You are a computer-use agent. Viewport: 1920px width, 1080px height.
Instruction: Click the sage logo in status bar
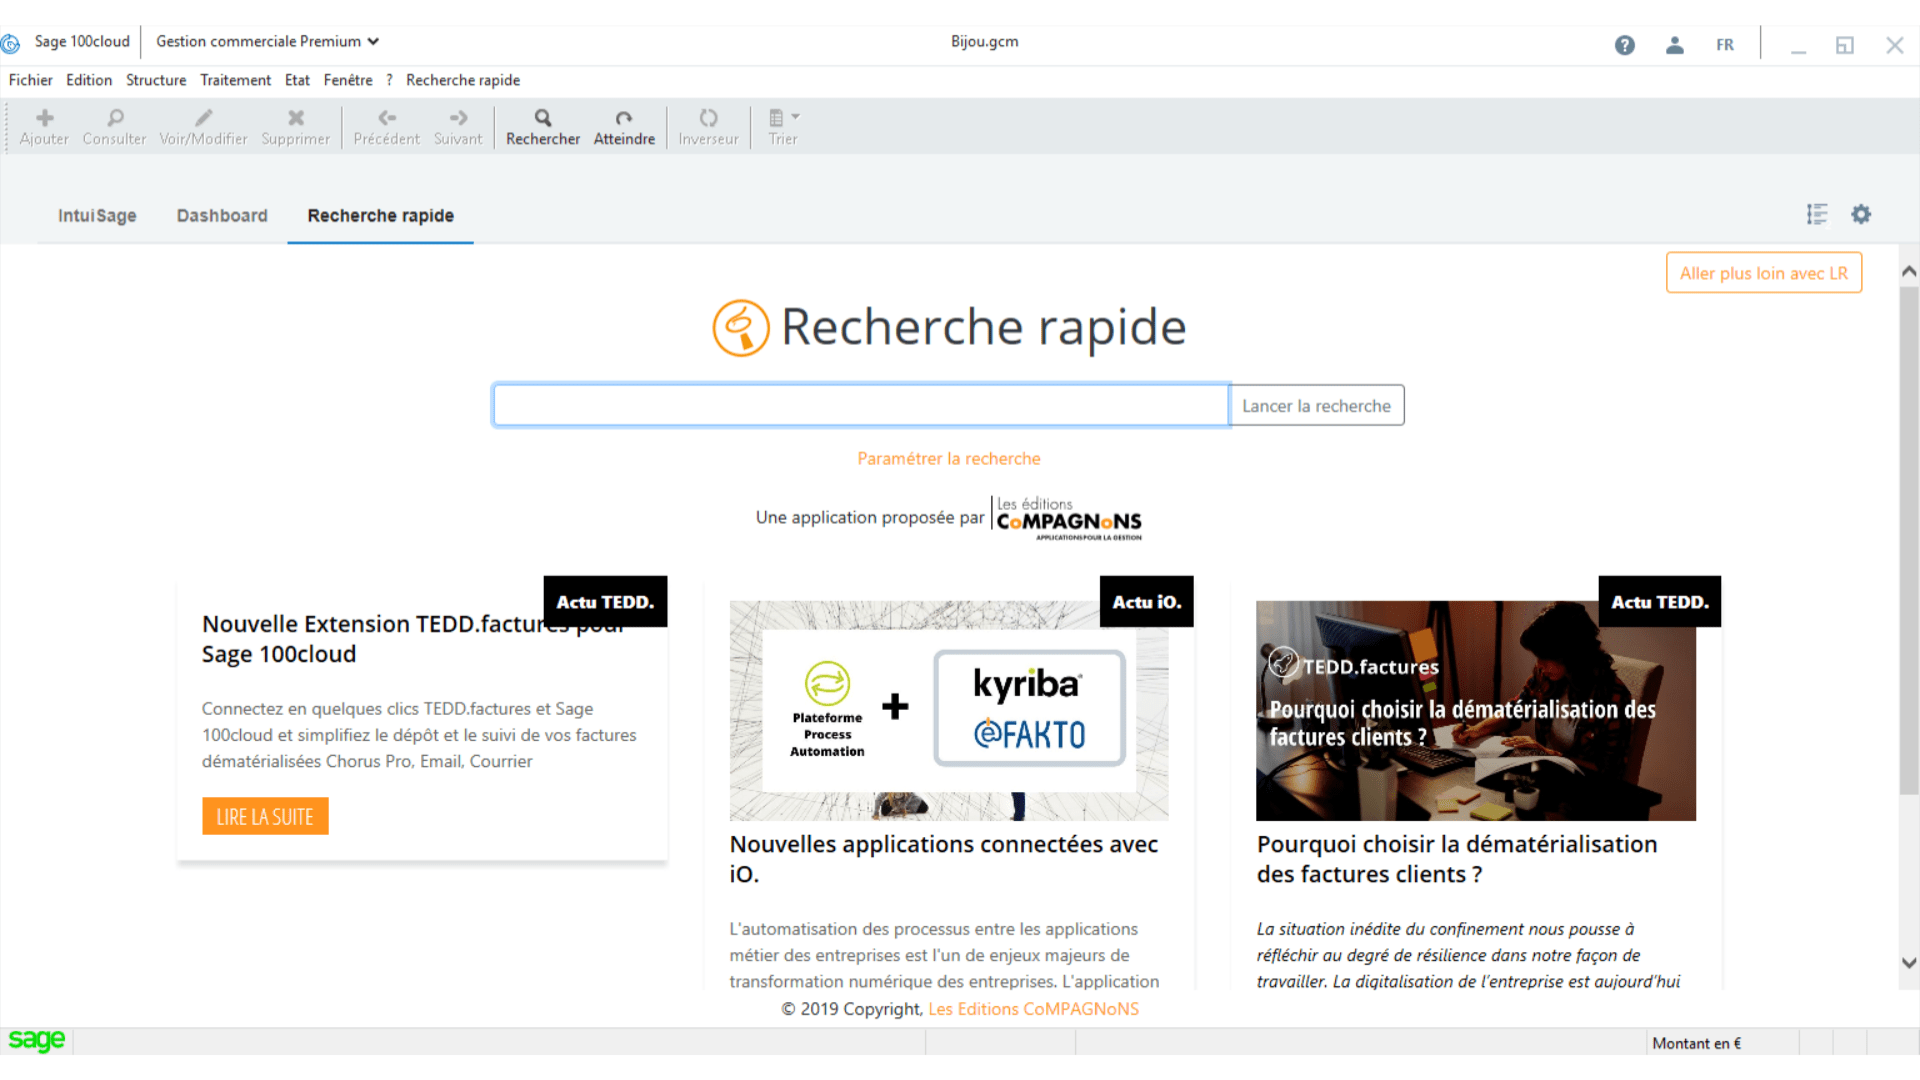point(37,1041)
